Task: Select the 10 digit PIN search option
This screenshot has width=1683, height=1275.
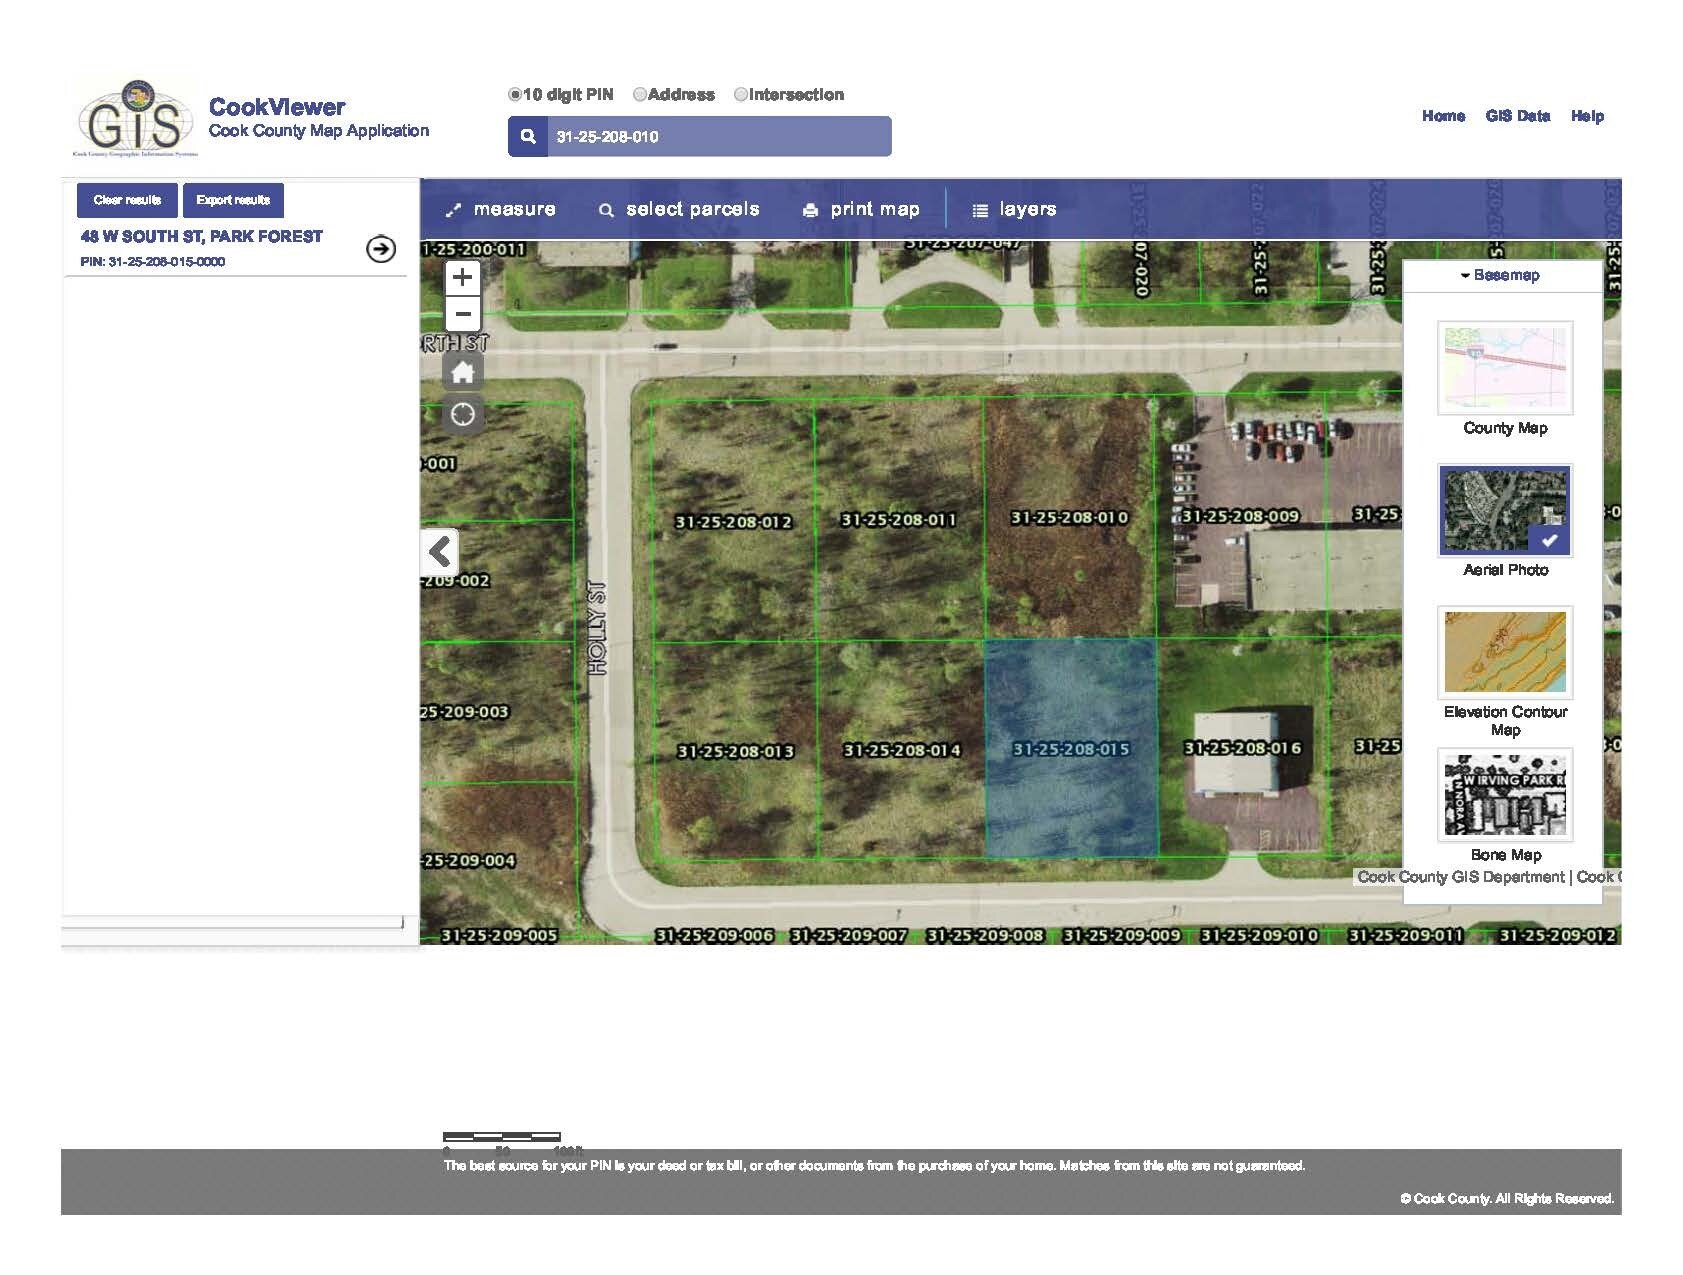Action: [513, 94]
